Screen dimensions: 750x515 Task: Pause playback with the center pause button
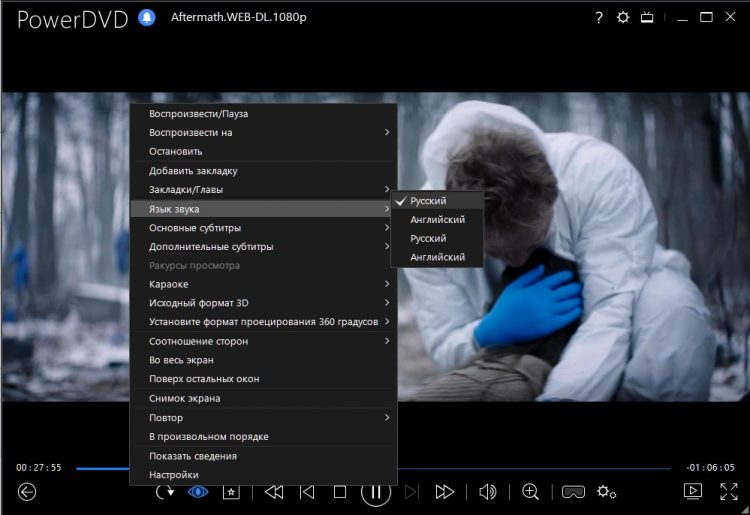(375, 491)
